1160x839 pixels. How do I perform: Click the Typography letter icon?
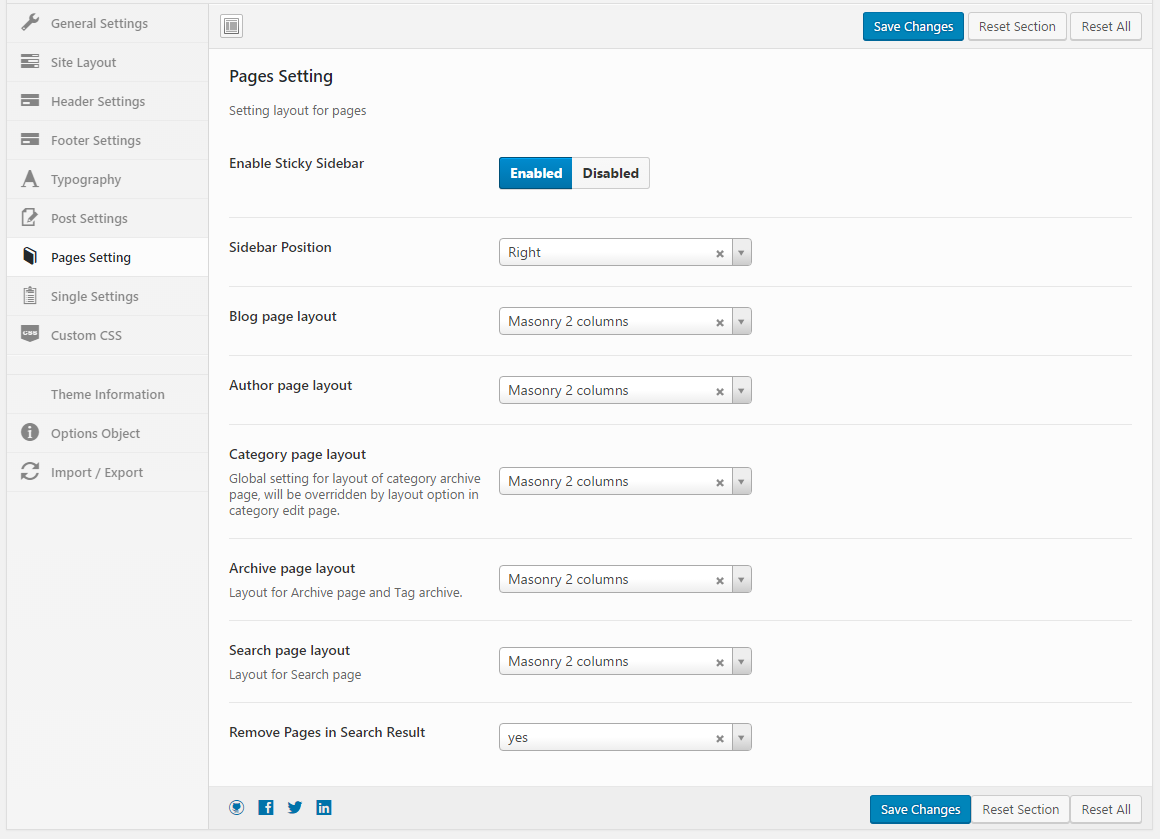coord(30,180)
